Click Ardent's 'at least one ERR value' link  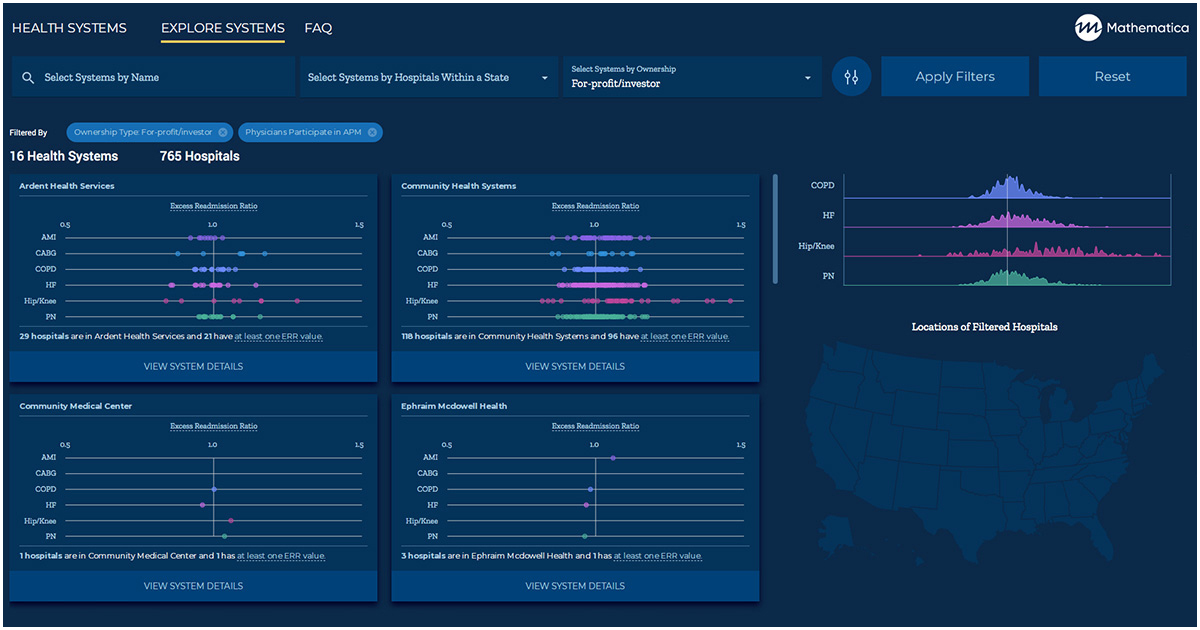[x=280, y=337]
